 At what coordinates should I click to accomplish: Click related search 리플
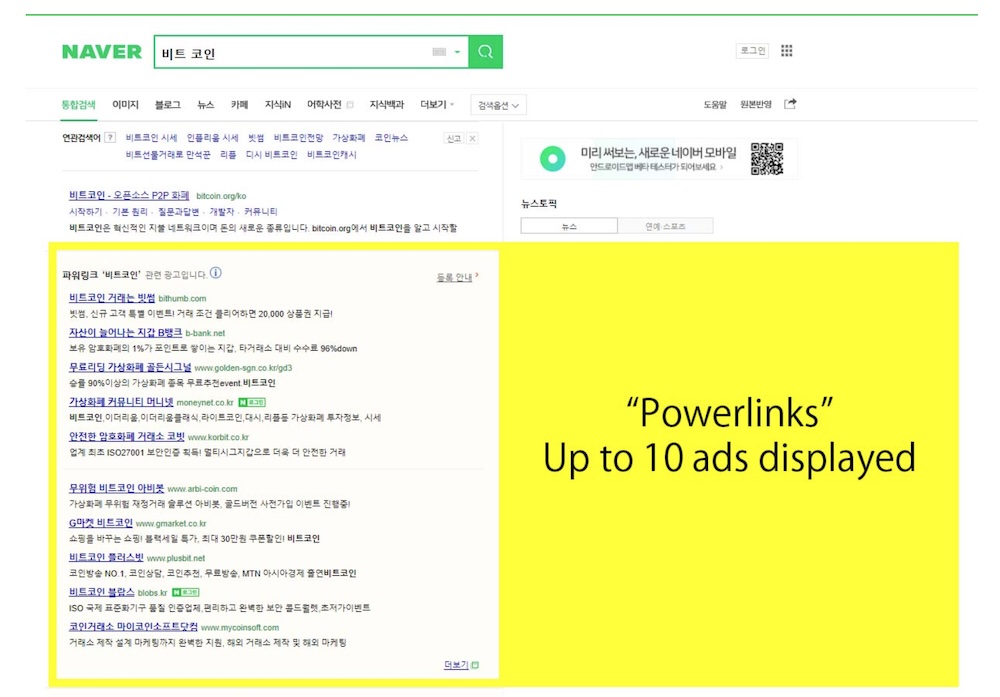tap(228, 155)
